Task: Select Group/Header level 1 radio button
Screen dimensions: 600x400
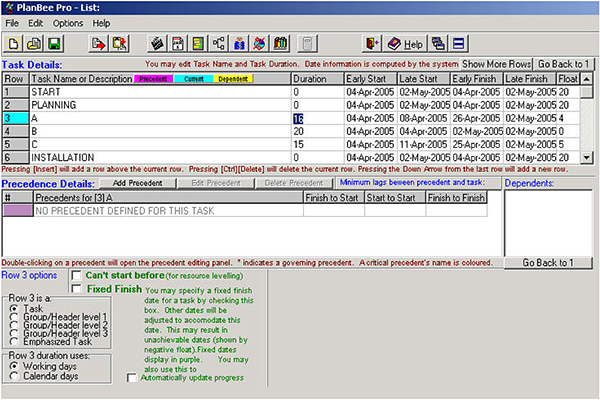Action: (14, 317)
